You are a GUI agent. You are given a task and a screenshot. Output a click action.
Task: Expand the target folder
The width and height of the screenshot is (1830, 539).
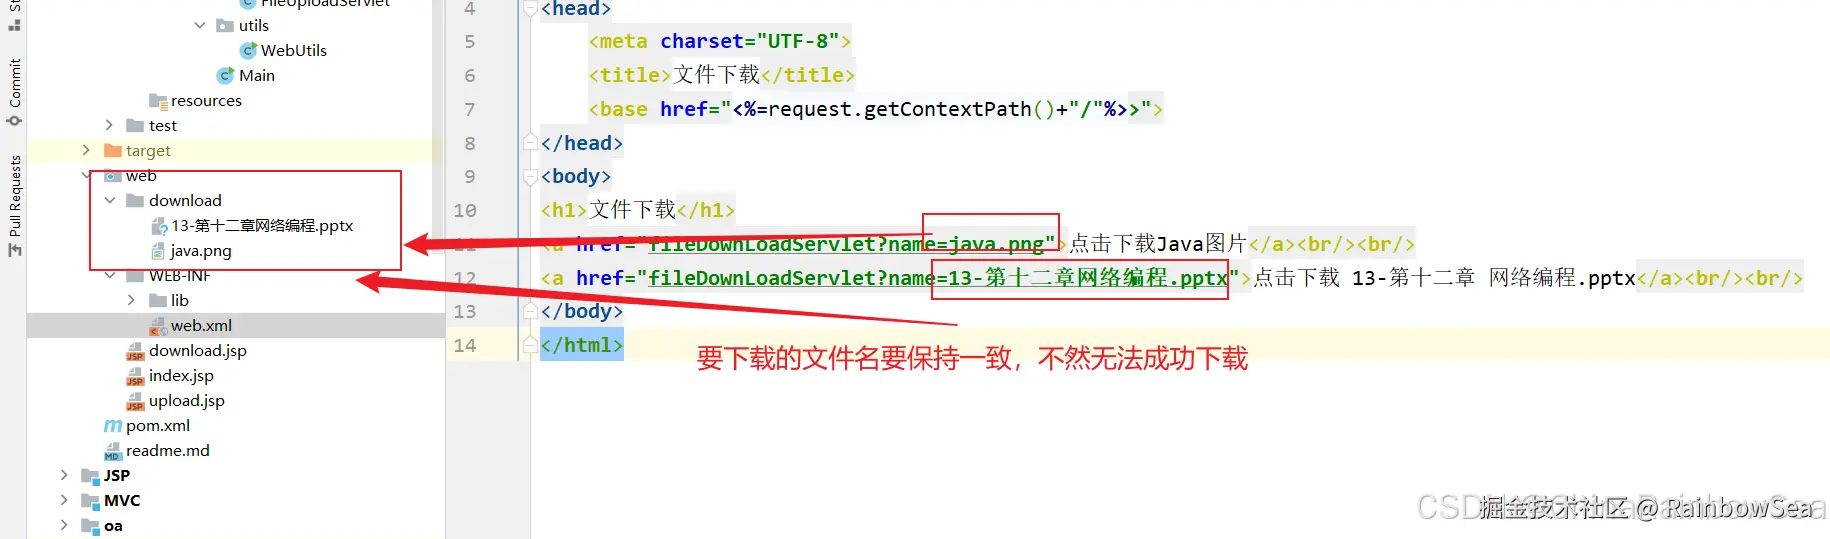[86, 150]
